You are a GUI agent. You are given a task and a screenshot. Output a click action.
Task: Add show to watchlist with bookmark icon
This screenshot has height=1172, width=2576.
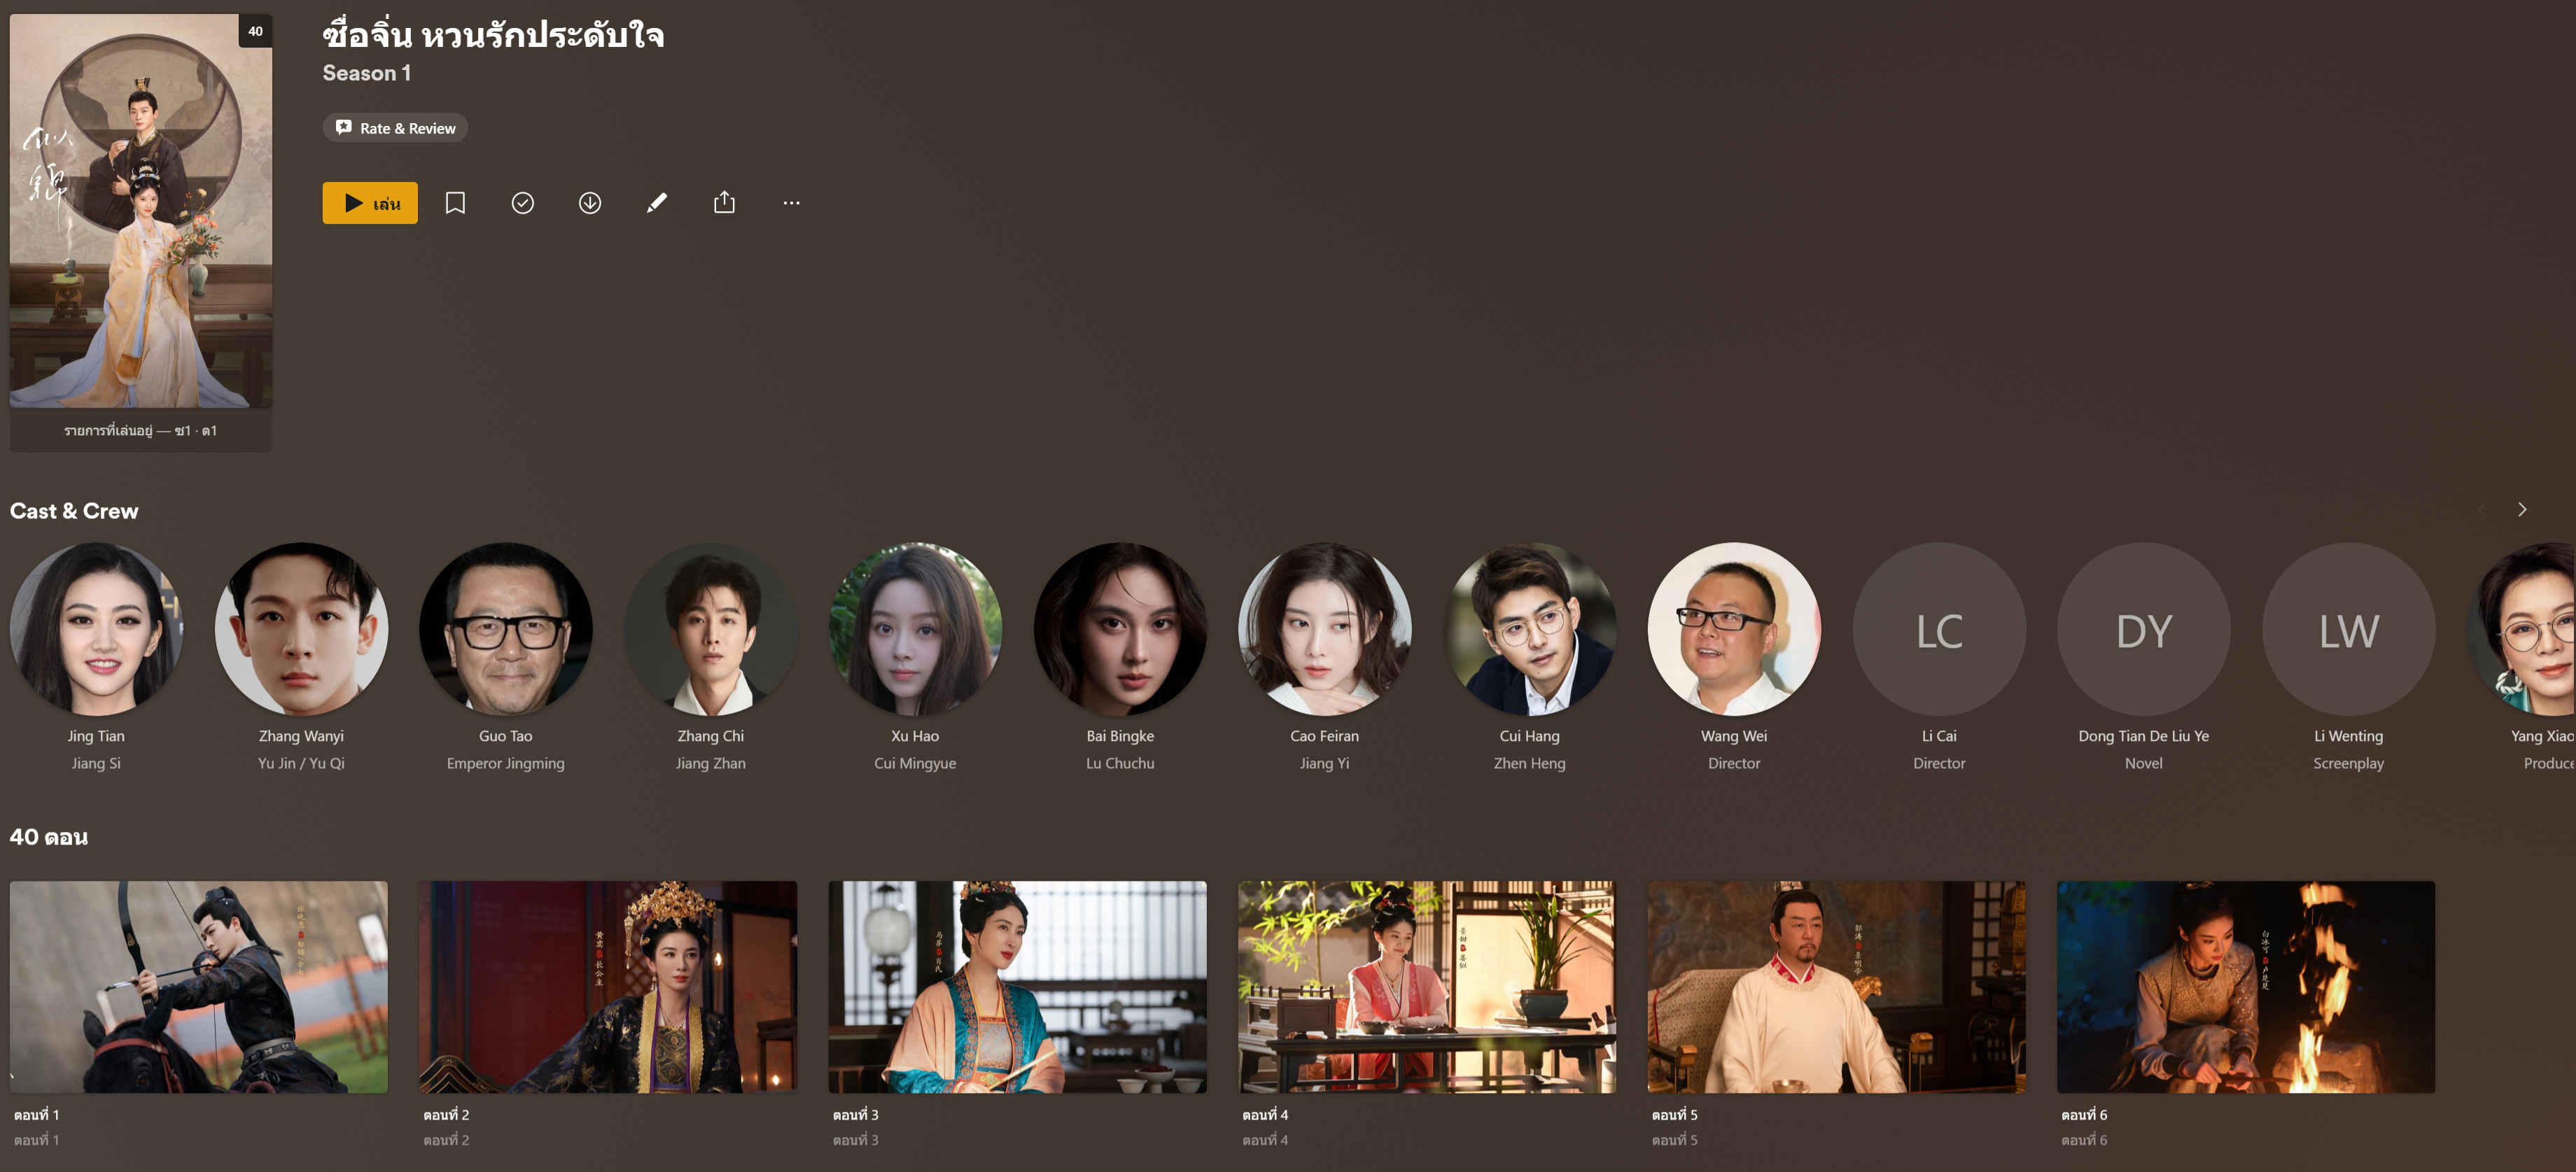click(x=455, y=203)
